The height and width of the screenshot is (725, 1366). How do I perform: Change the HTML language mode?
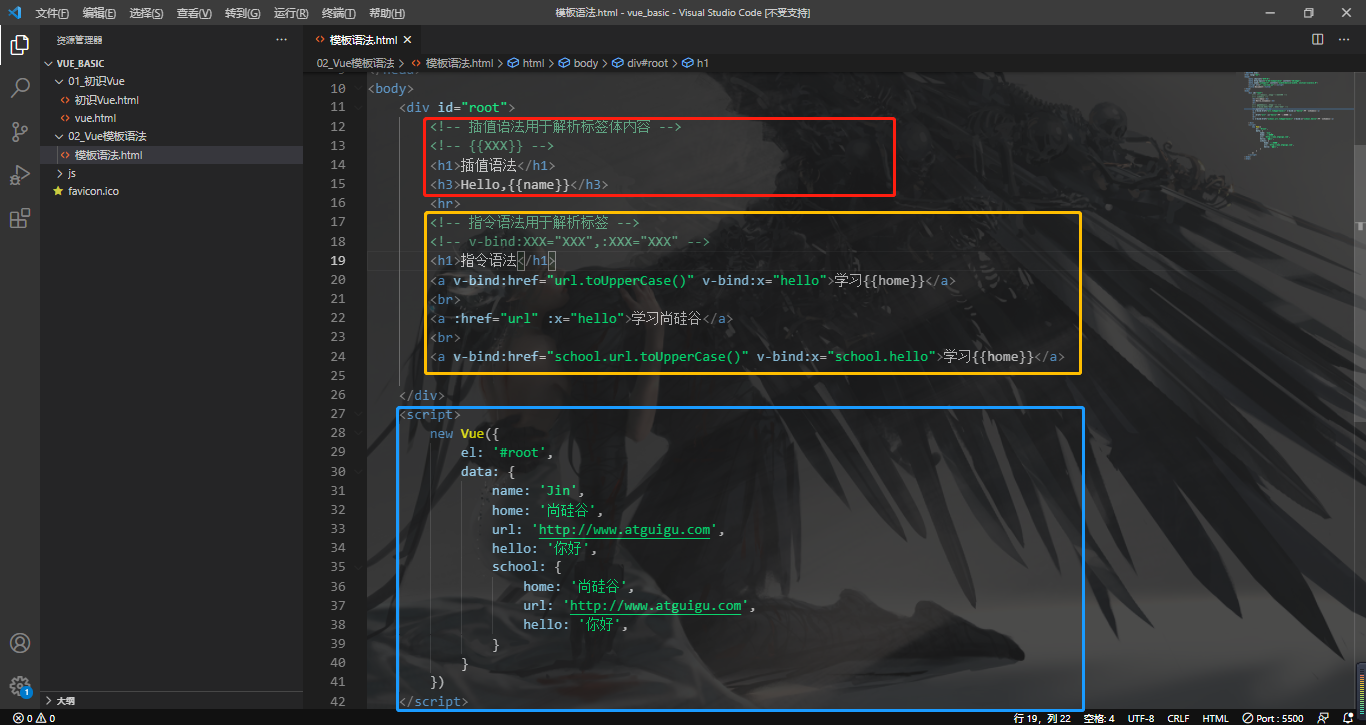tap(1216, 718)
